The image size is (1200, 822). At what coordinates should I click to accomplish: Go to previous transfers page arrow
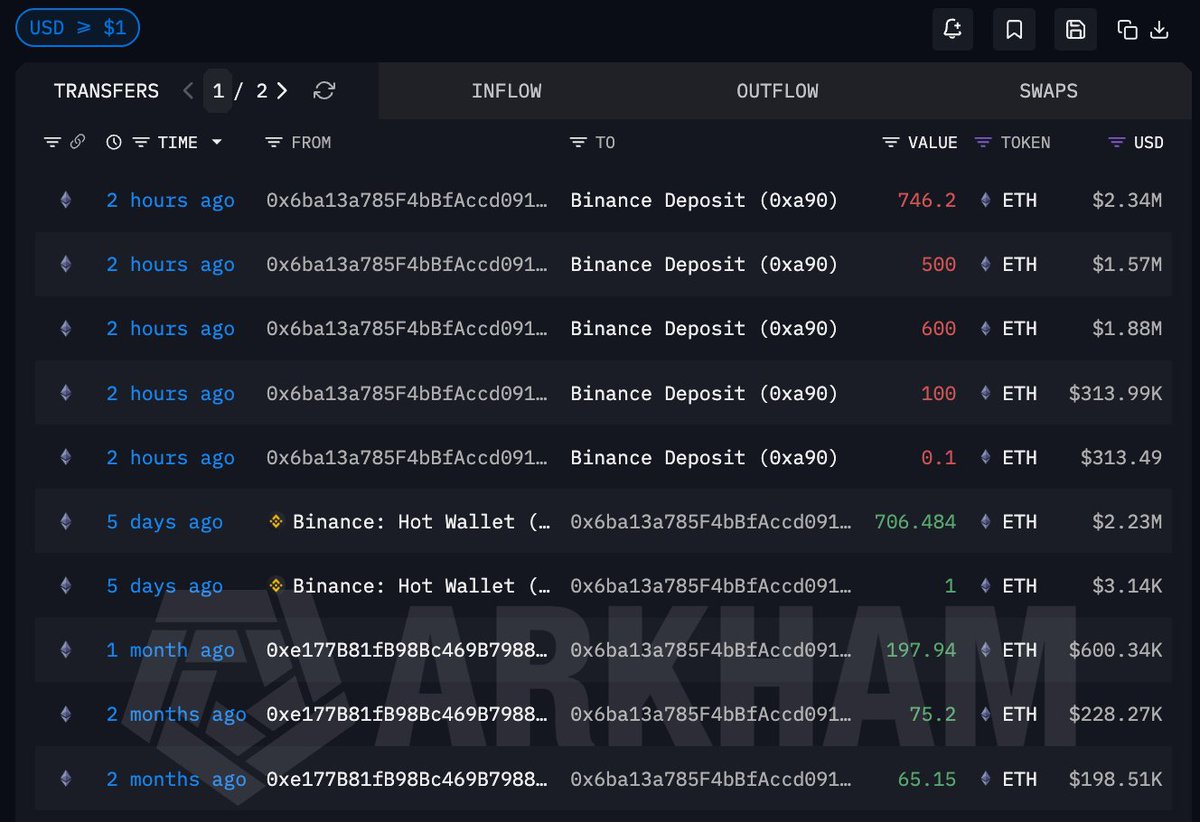click(188, 91)
